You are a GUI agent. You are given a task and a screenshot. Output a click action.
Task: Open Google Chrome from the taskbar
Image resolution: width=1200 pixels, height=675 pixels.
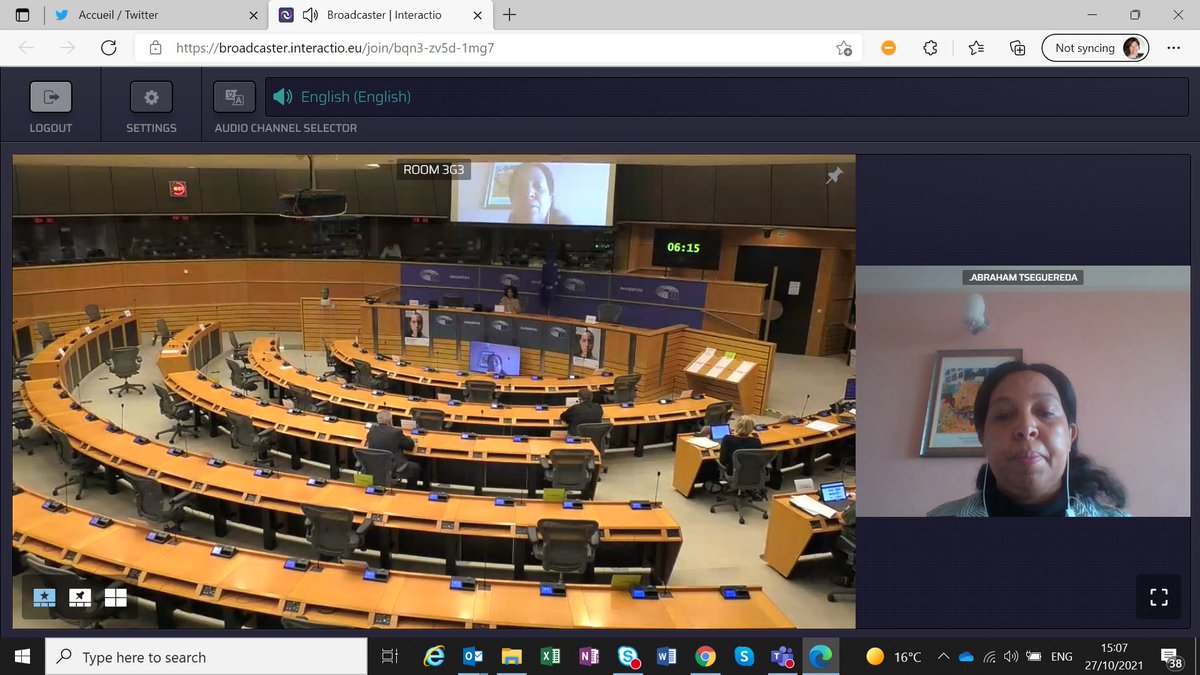[705, 657]
